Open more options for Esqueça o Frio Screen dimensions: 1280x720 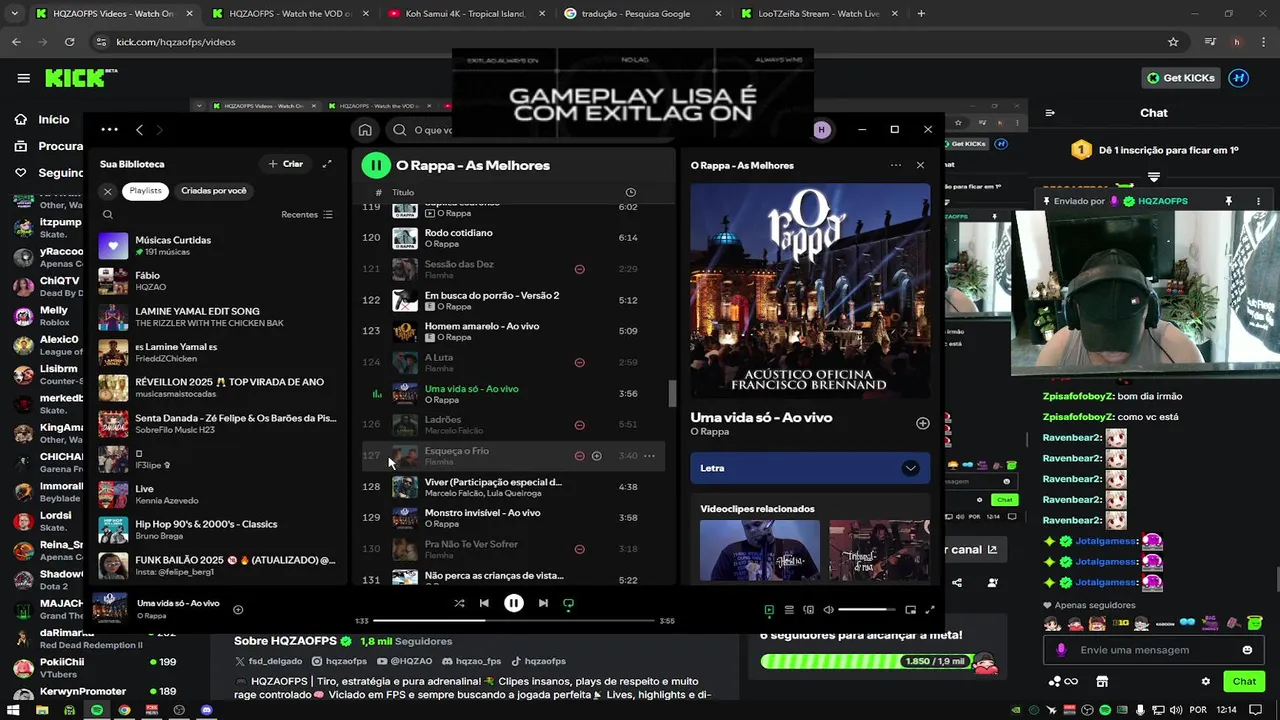[x=649, y=456]
